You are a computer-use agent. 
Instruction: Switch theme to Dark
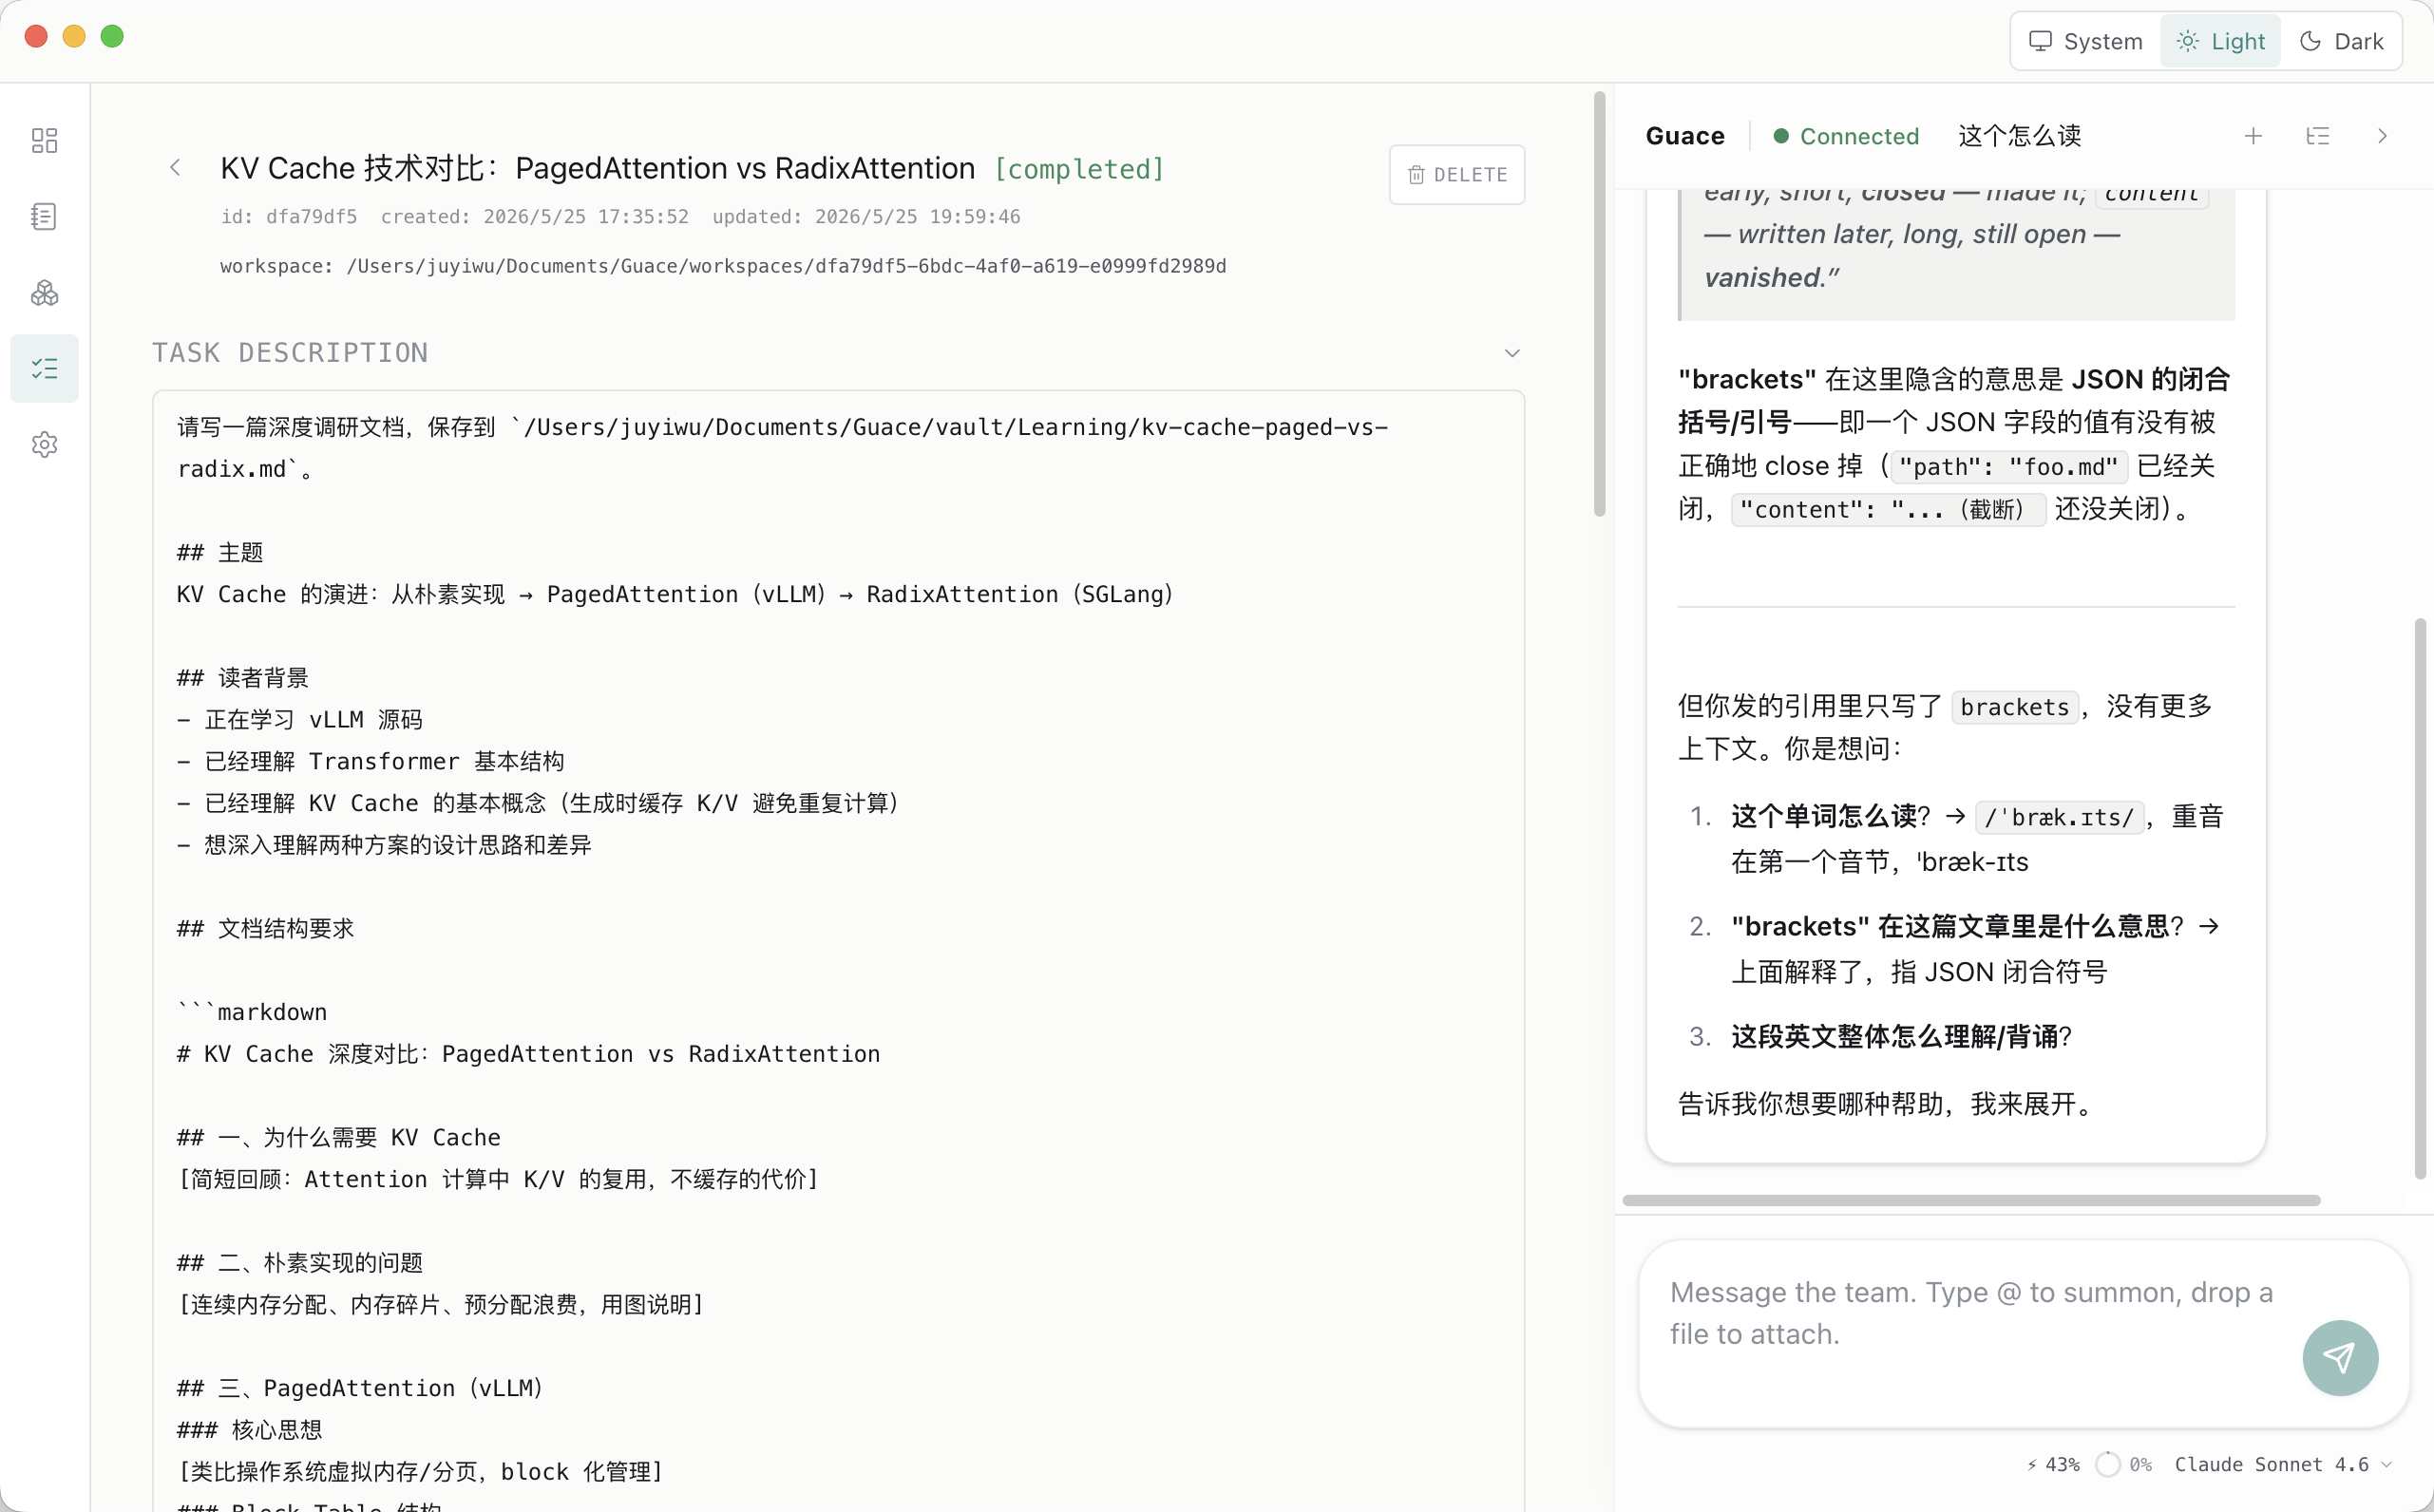[2341, 41]
